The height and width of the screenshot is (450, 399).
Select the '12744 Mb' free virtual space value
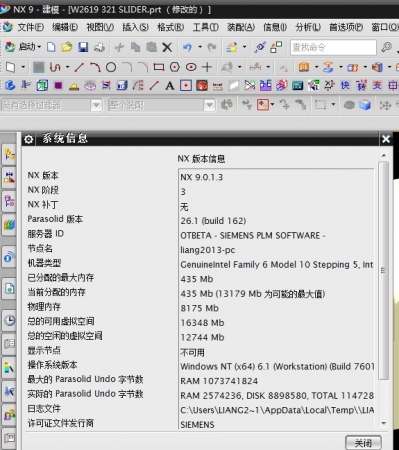pyautogui.click(x=202, y=337)
